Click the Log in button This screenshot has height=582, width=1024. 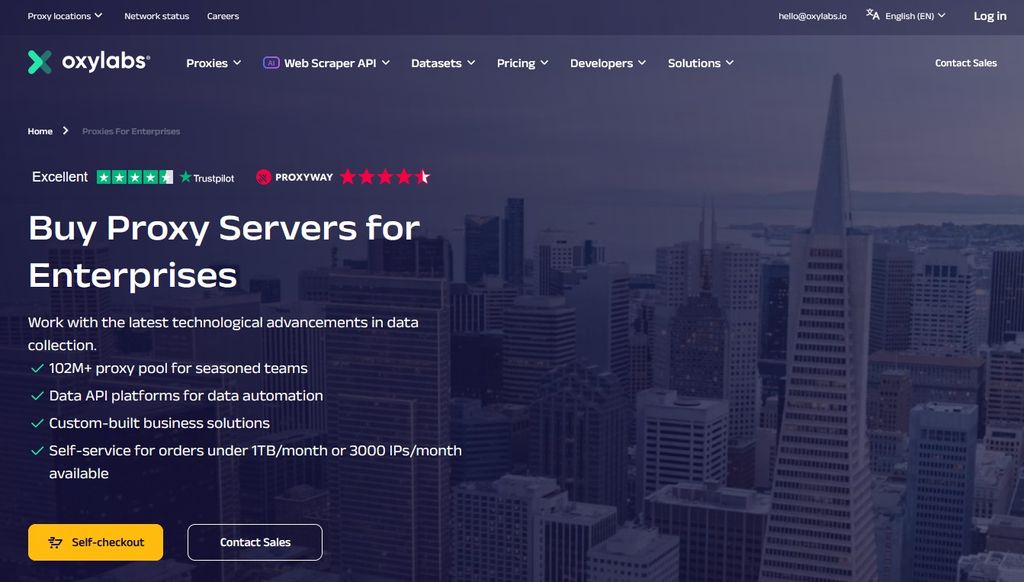click(989, 15)
